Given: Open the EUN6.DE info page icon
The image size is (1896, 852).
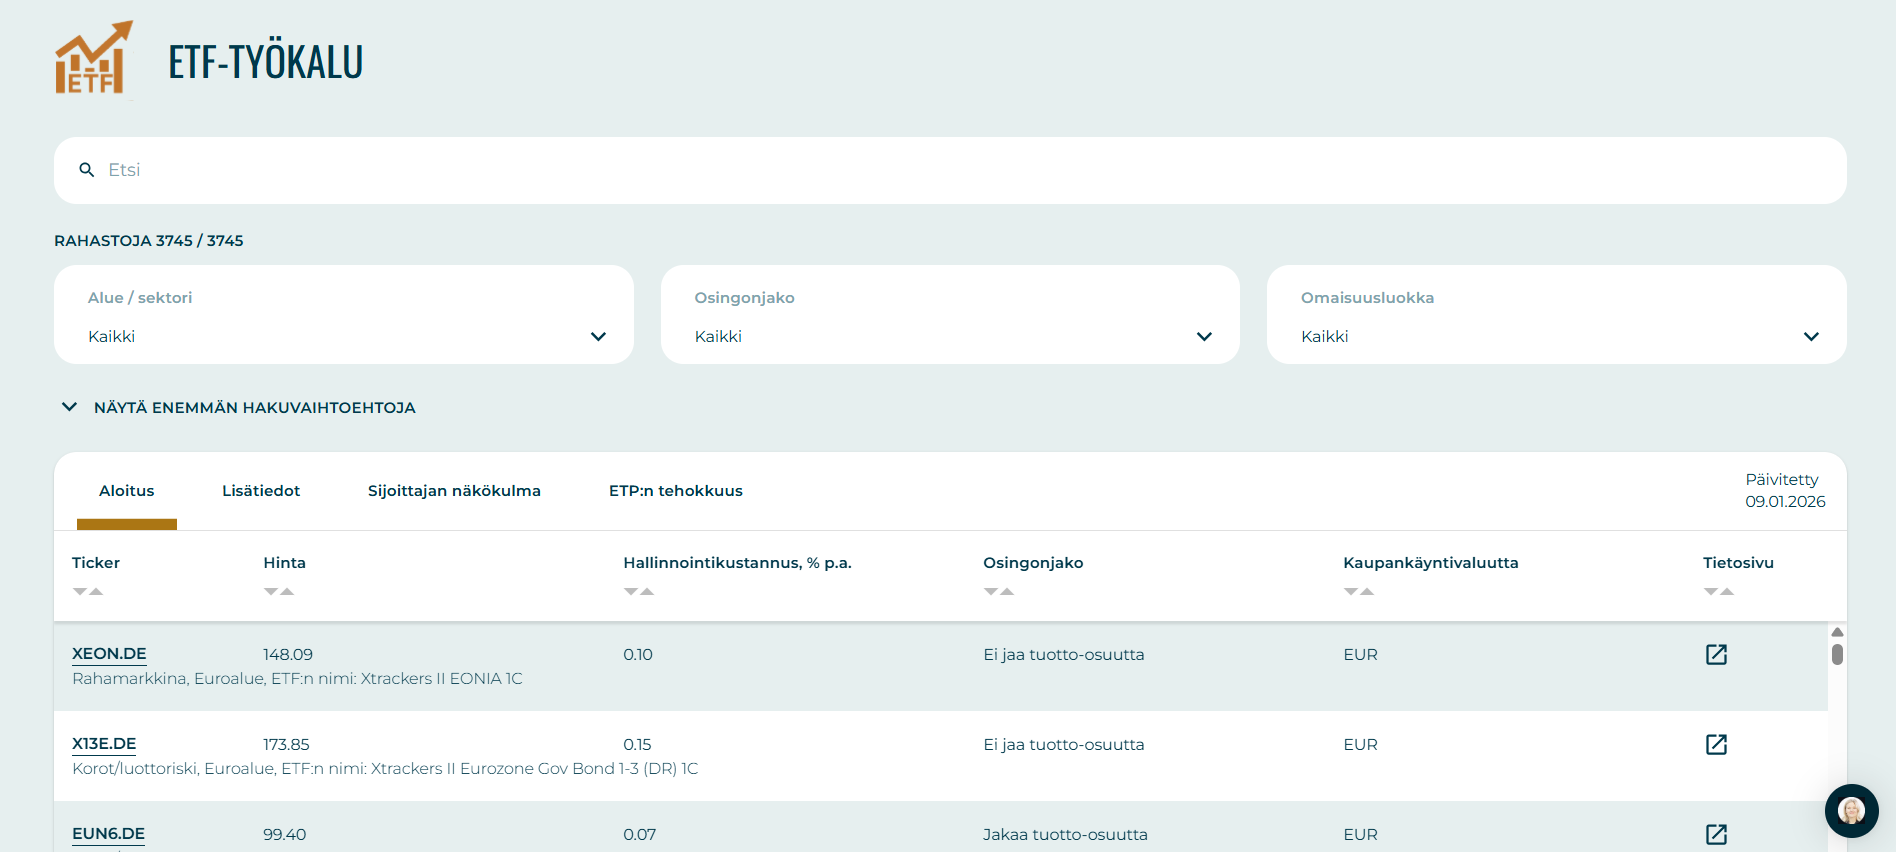Looking at the screenshot, I should (1716, 834).
